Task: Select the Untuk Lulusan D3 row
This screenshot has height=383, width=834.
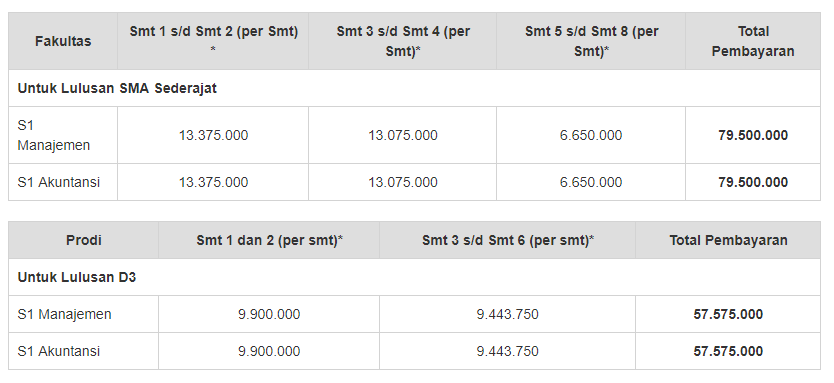Action: pos(414,277)
